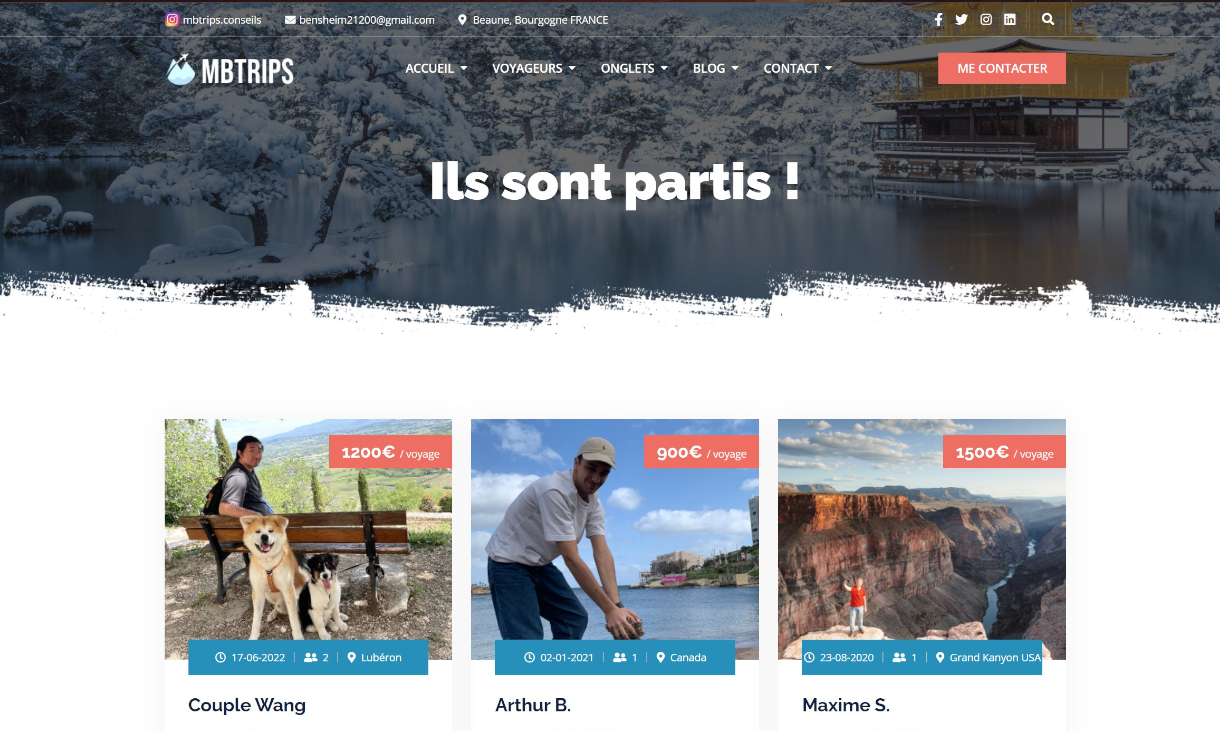Open the CONTACT menu item
The width and height of the screenshot is (1220, 731).
coord(798,68)
